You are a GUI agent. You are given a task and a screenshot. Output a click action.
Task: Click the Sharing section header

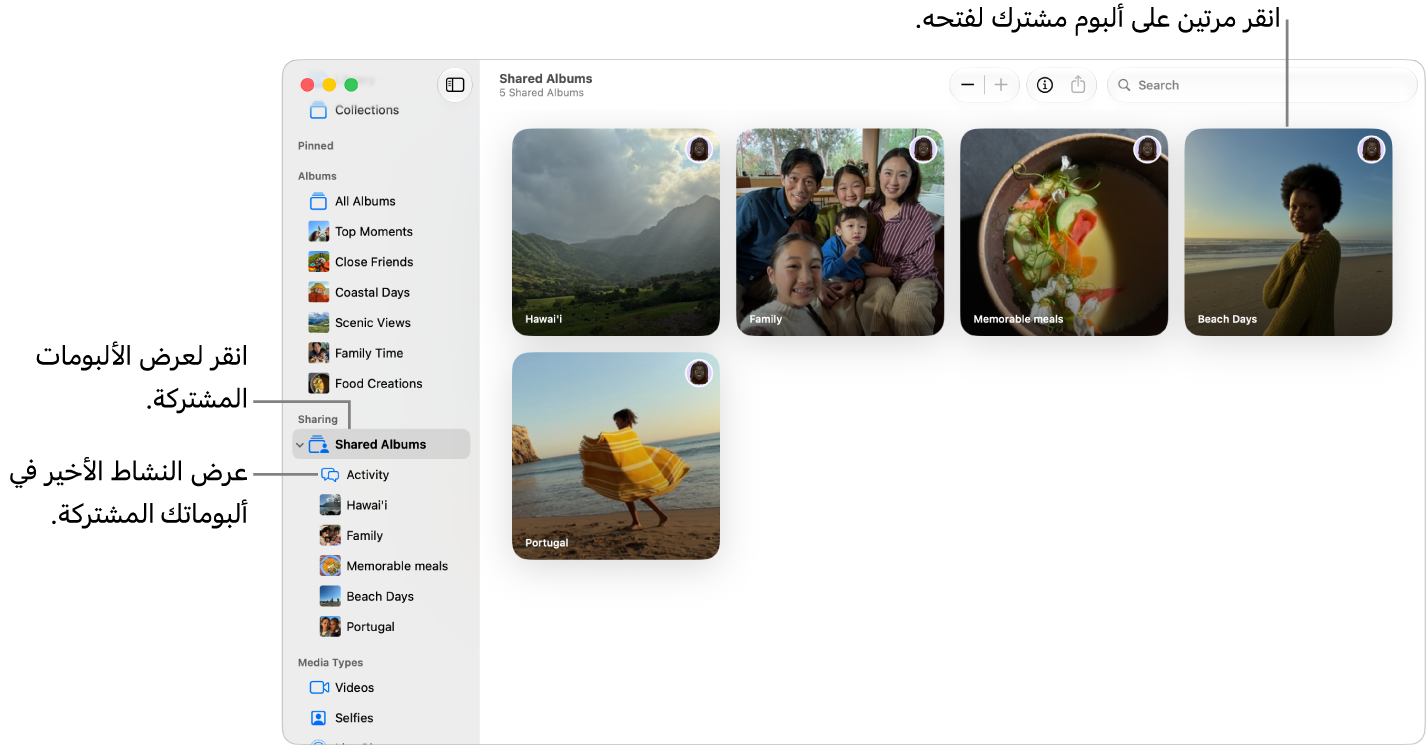coord(318,419)
